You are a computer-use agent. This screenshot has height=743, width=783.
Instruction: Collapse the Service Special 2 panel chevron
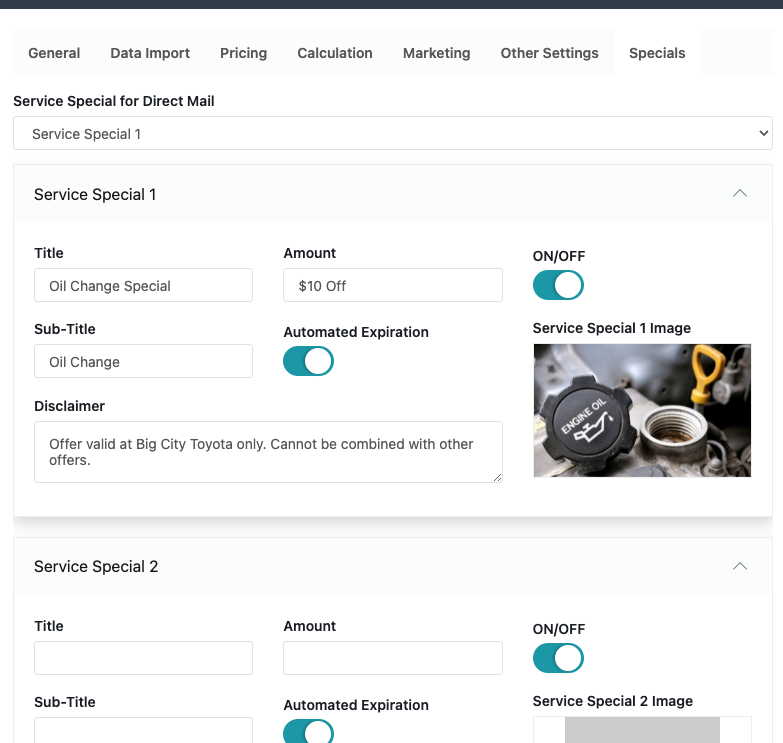click(739, 566)
